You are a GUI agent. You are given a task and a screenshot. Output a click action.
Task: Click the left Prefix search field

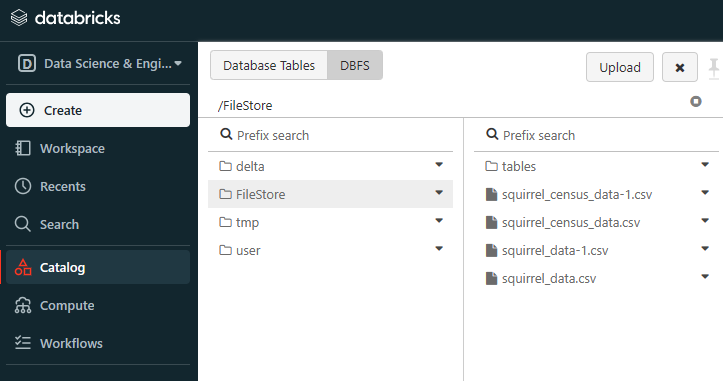point(330,135)
